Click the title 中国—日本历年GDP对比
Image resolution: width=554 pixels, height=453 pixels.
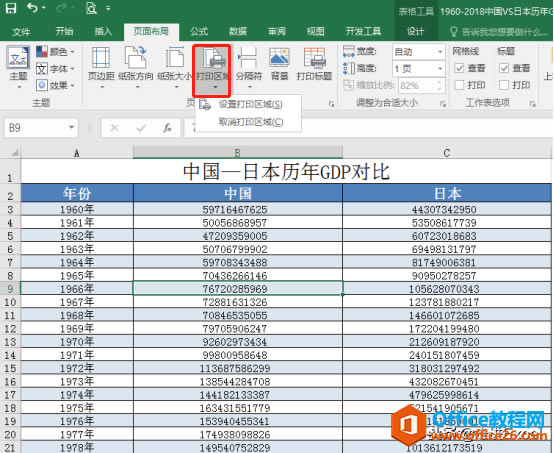(286, 171)
